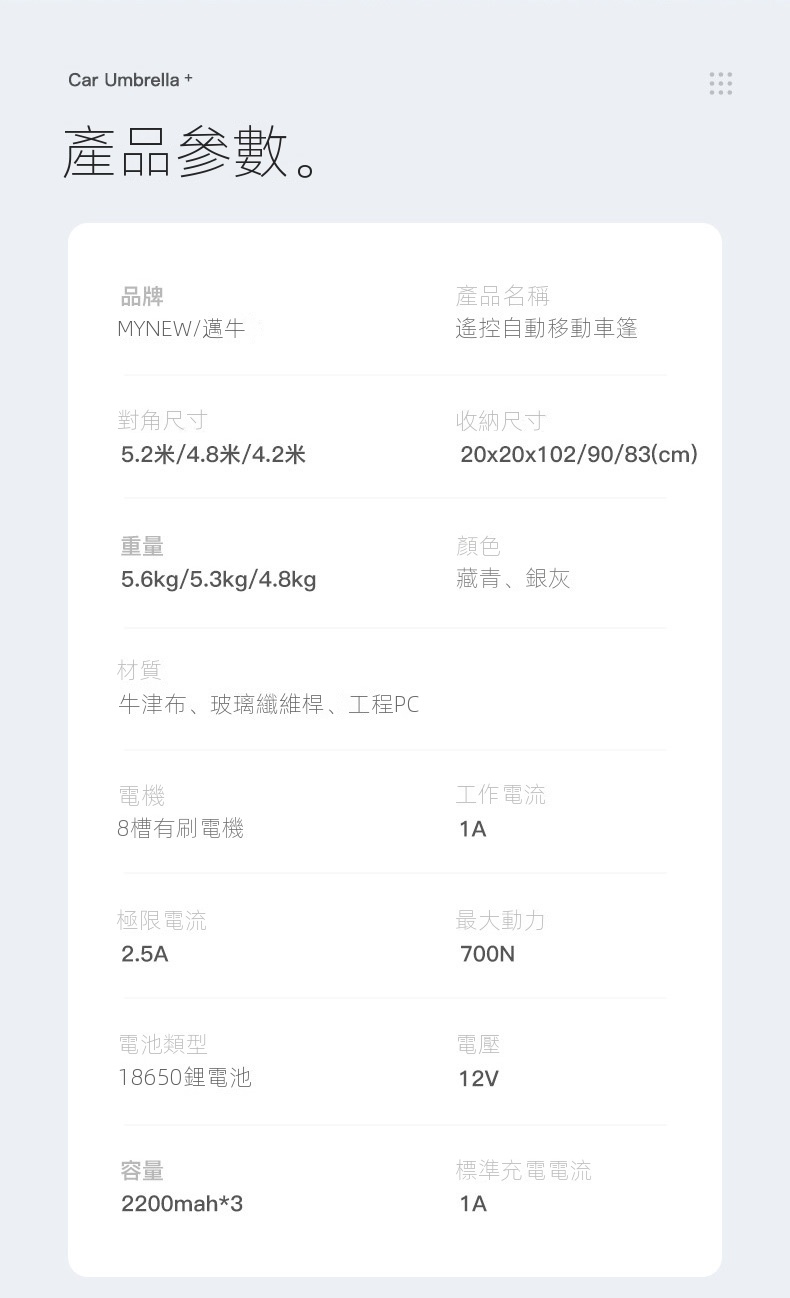Select the 2200mah*3 capacity value

(x=182, y=1204)
